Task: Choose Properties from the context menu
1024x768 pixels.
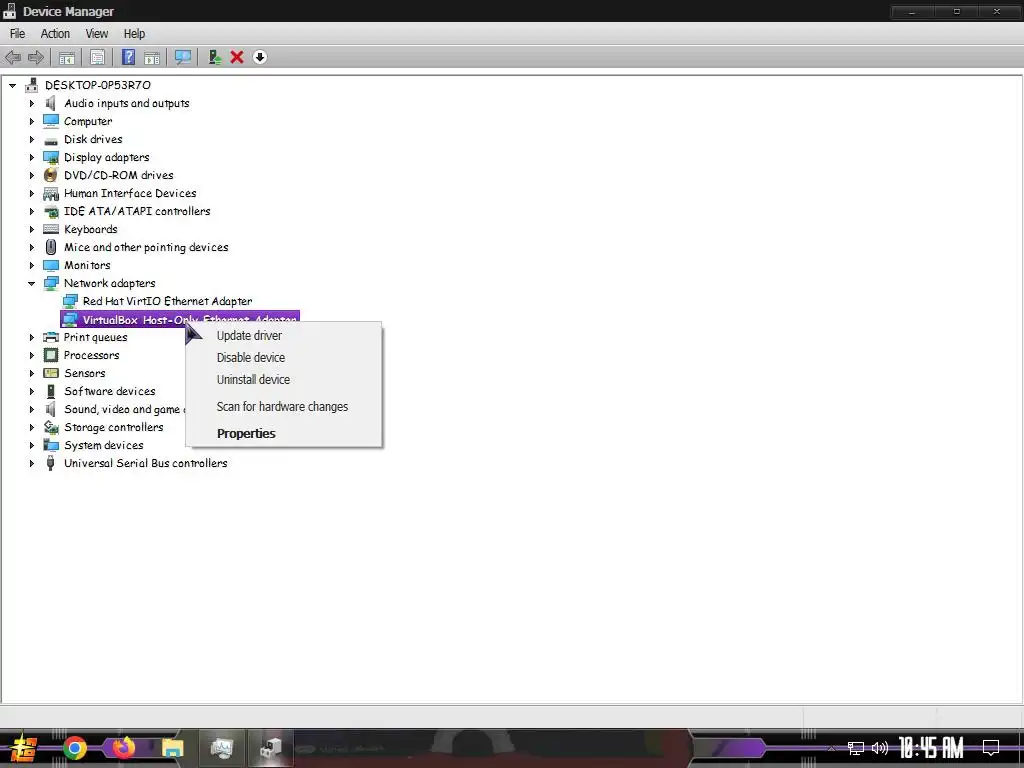Action: 283,434
